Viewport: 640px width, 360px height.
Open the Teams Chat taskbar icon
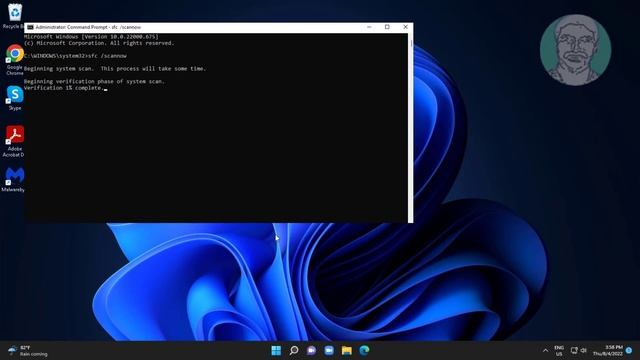[x=311, y=350]
